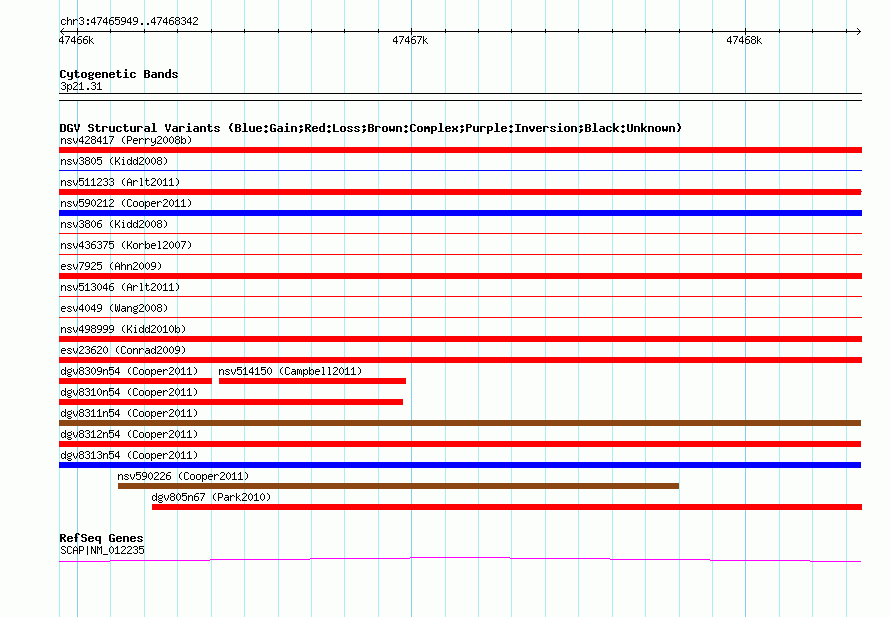Open the dgv805n67 (Park2010) label
This screenshot has height=617, width=890.
(211, 497)
